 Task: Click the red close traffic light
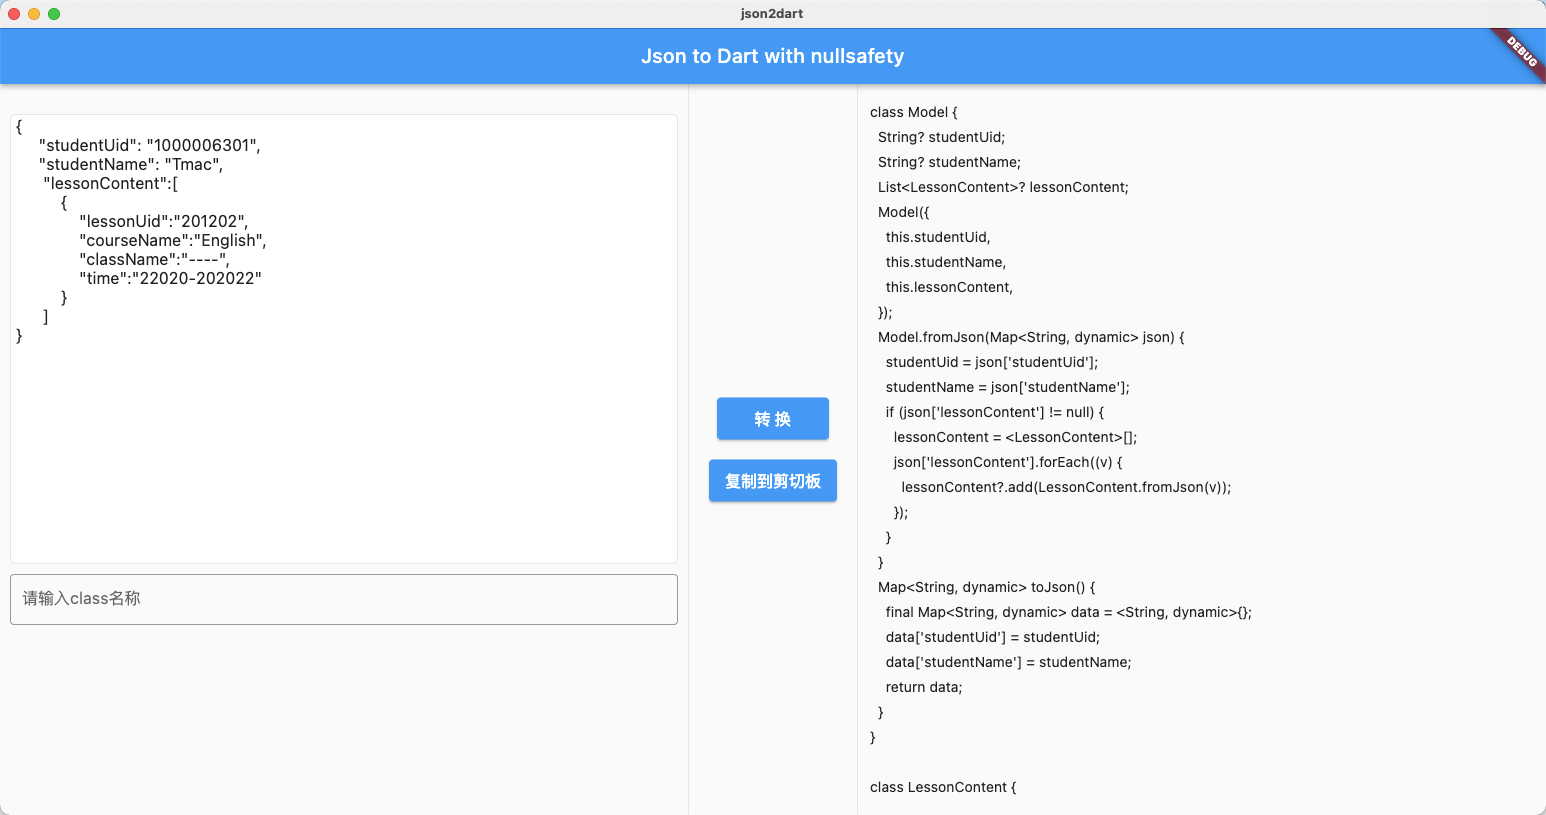(x=12, y=14)
